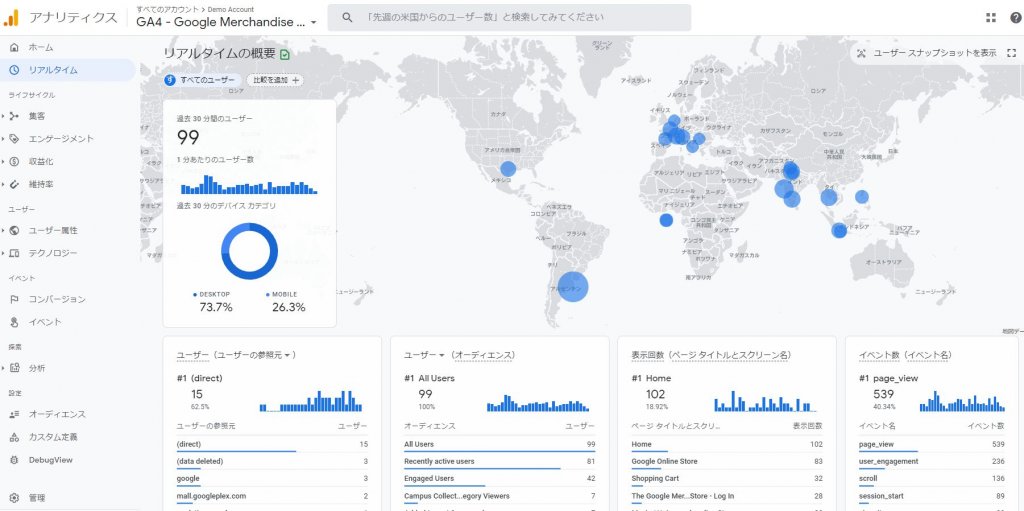Open コンバージョン menu item
The height and width of the screenshot is (511, 1024).
pyautogui.click(x=57, y=299)
